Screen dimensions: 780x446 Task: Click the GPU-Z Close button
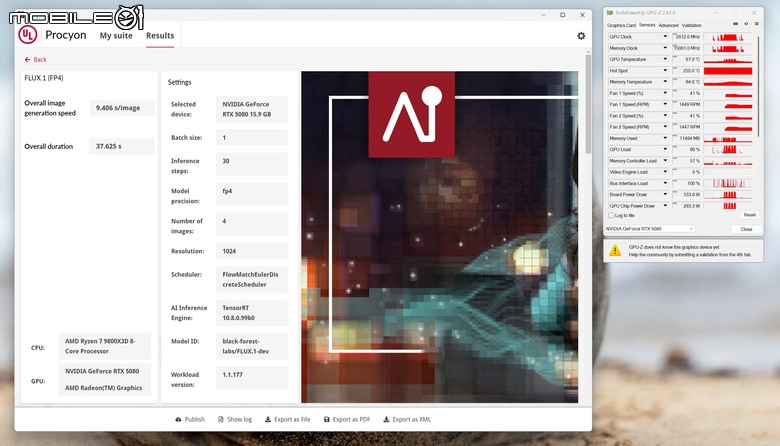746,229
